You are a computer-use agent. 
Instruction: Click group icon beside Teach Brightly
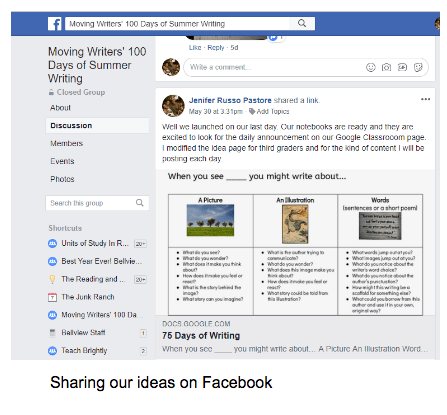[52, 351]
